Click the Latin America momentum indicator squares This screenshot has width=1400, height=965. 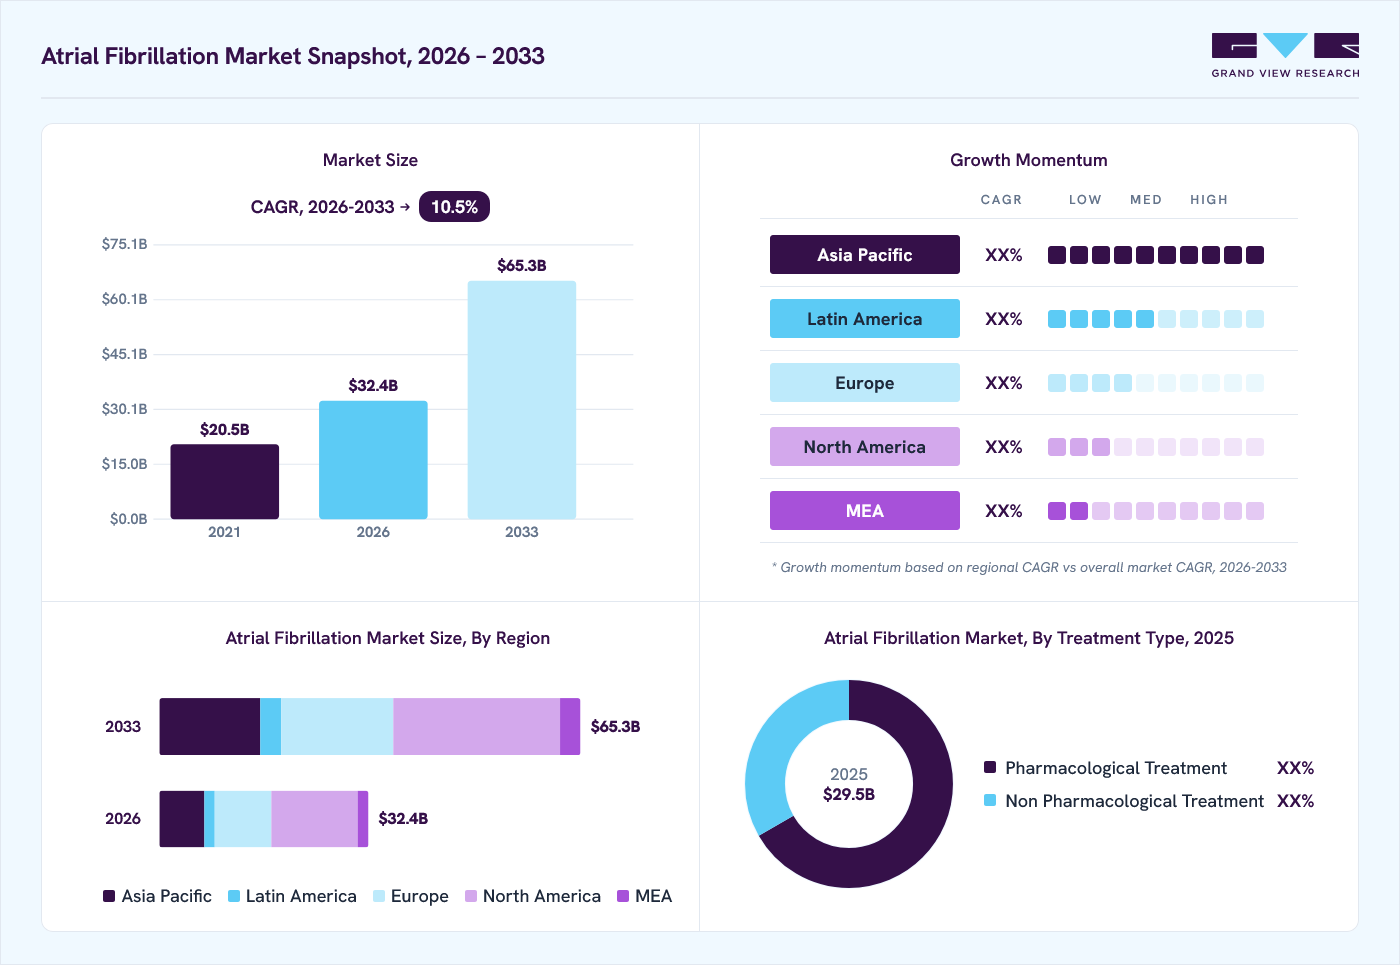click(1156, 319)
